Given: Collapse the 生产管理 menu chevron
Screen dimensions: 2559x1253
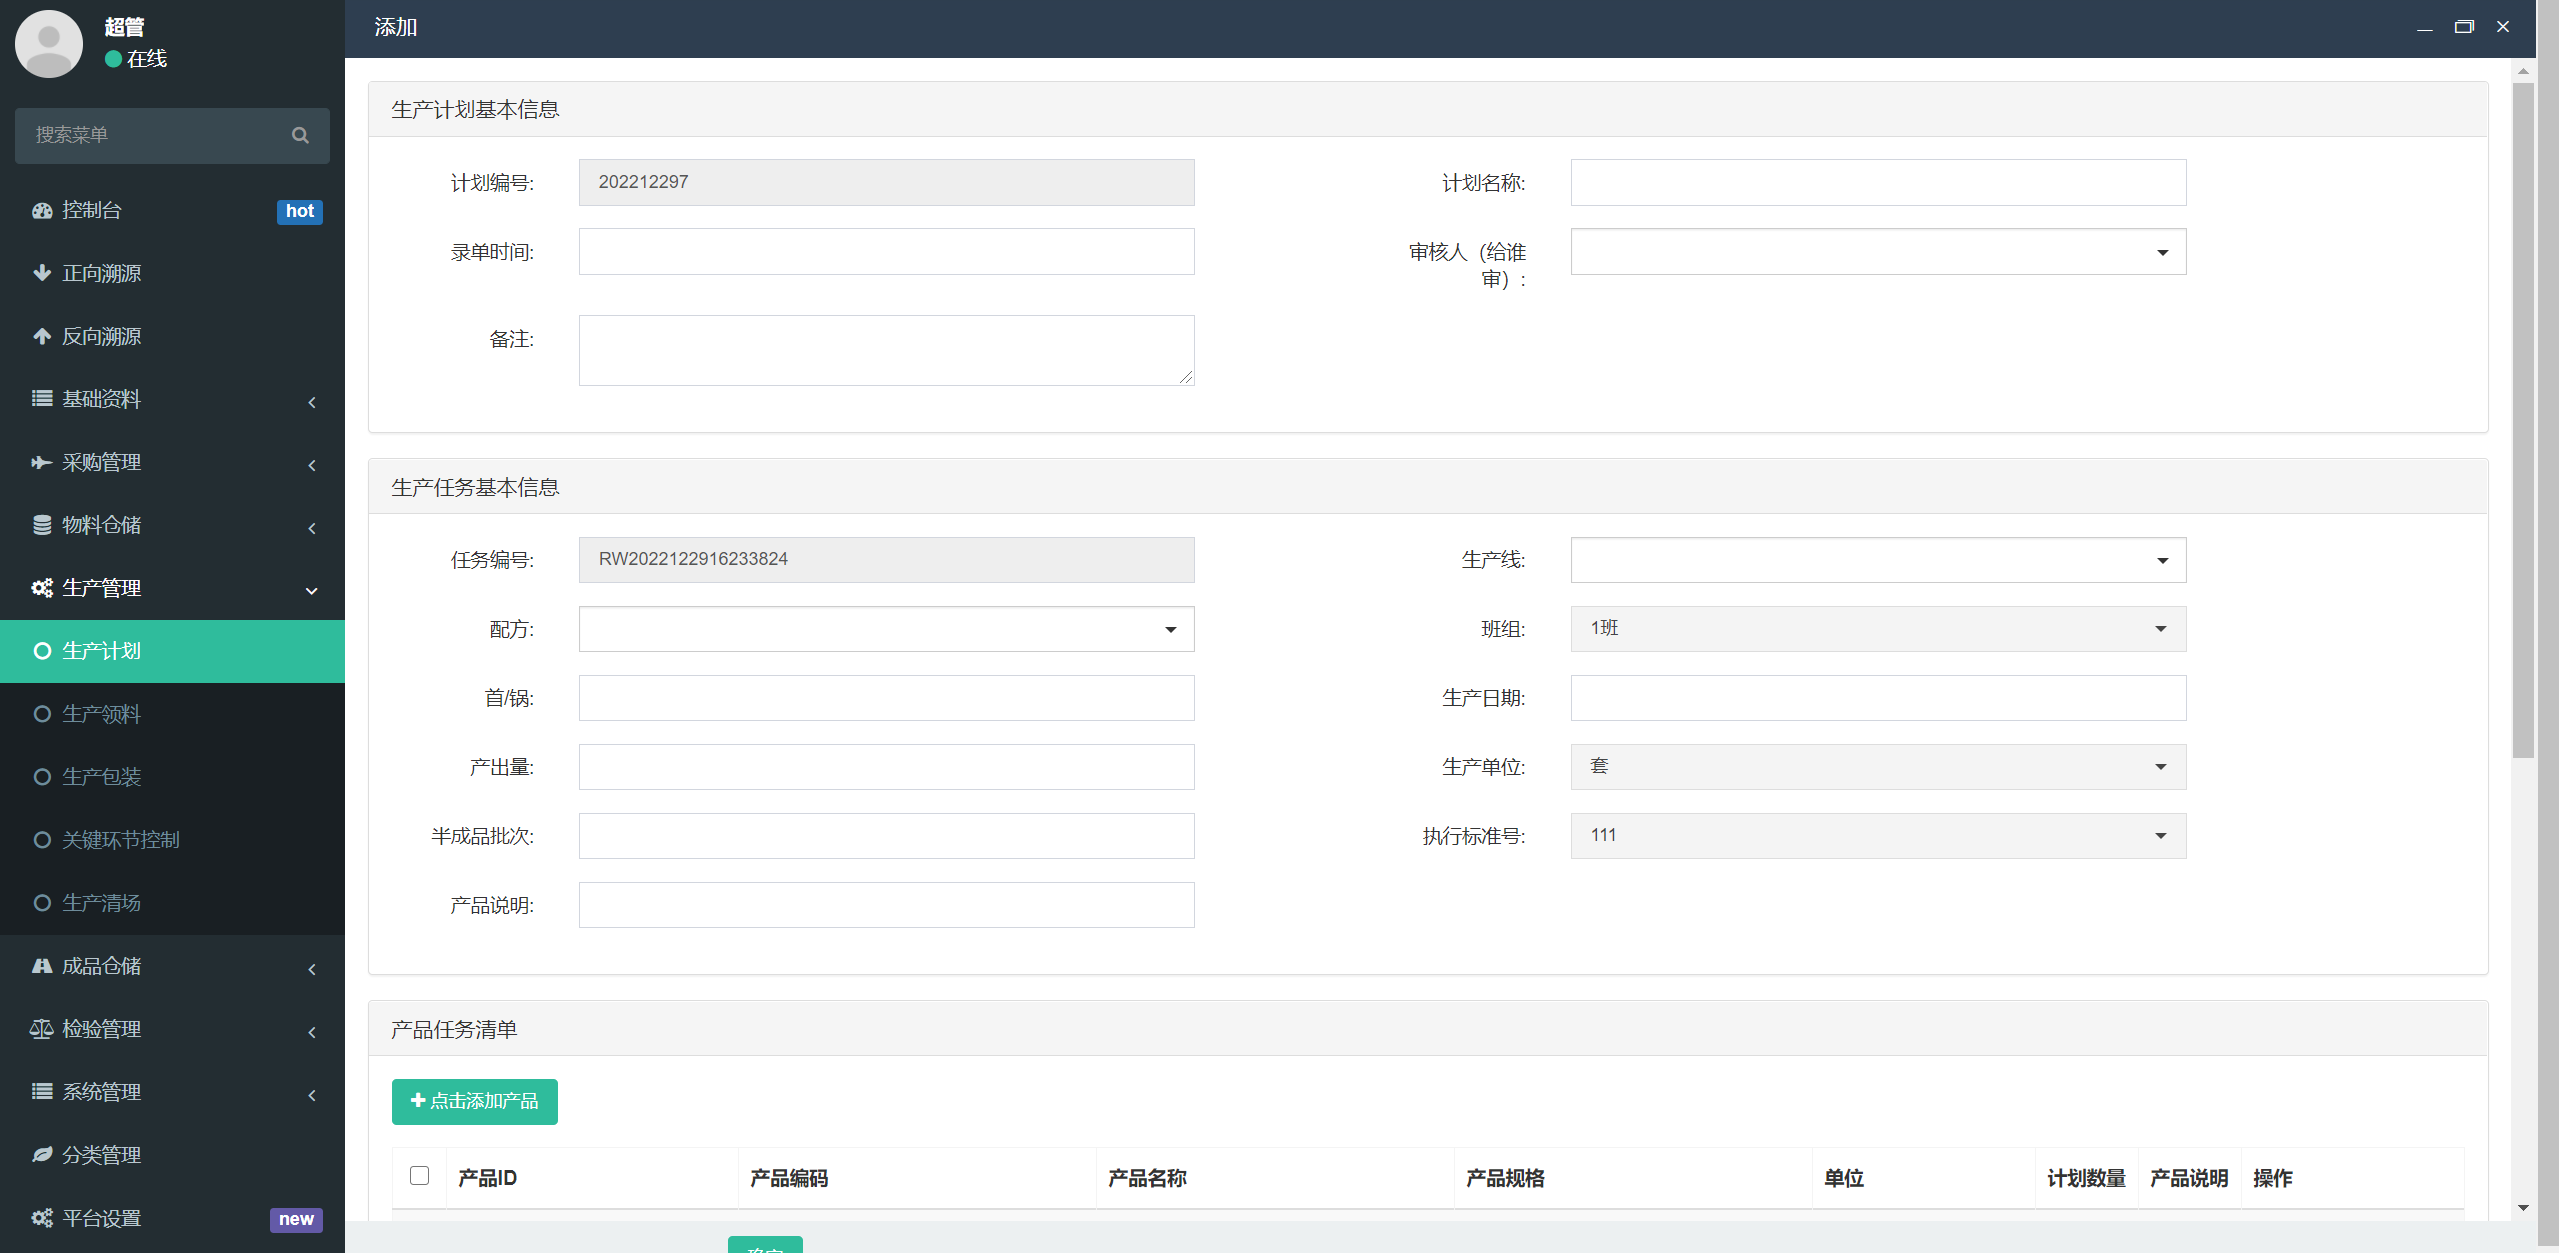Looking at the screenshot, I should tap(312, 591).
